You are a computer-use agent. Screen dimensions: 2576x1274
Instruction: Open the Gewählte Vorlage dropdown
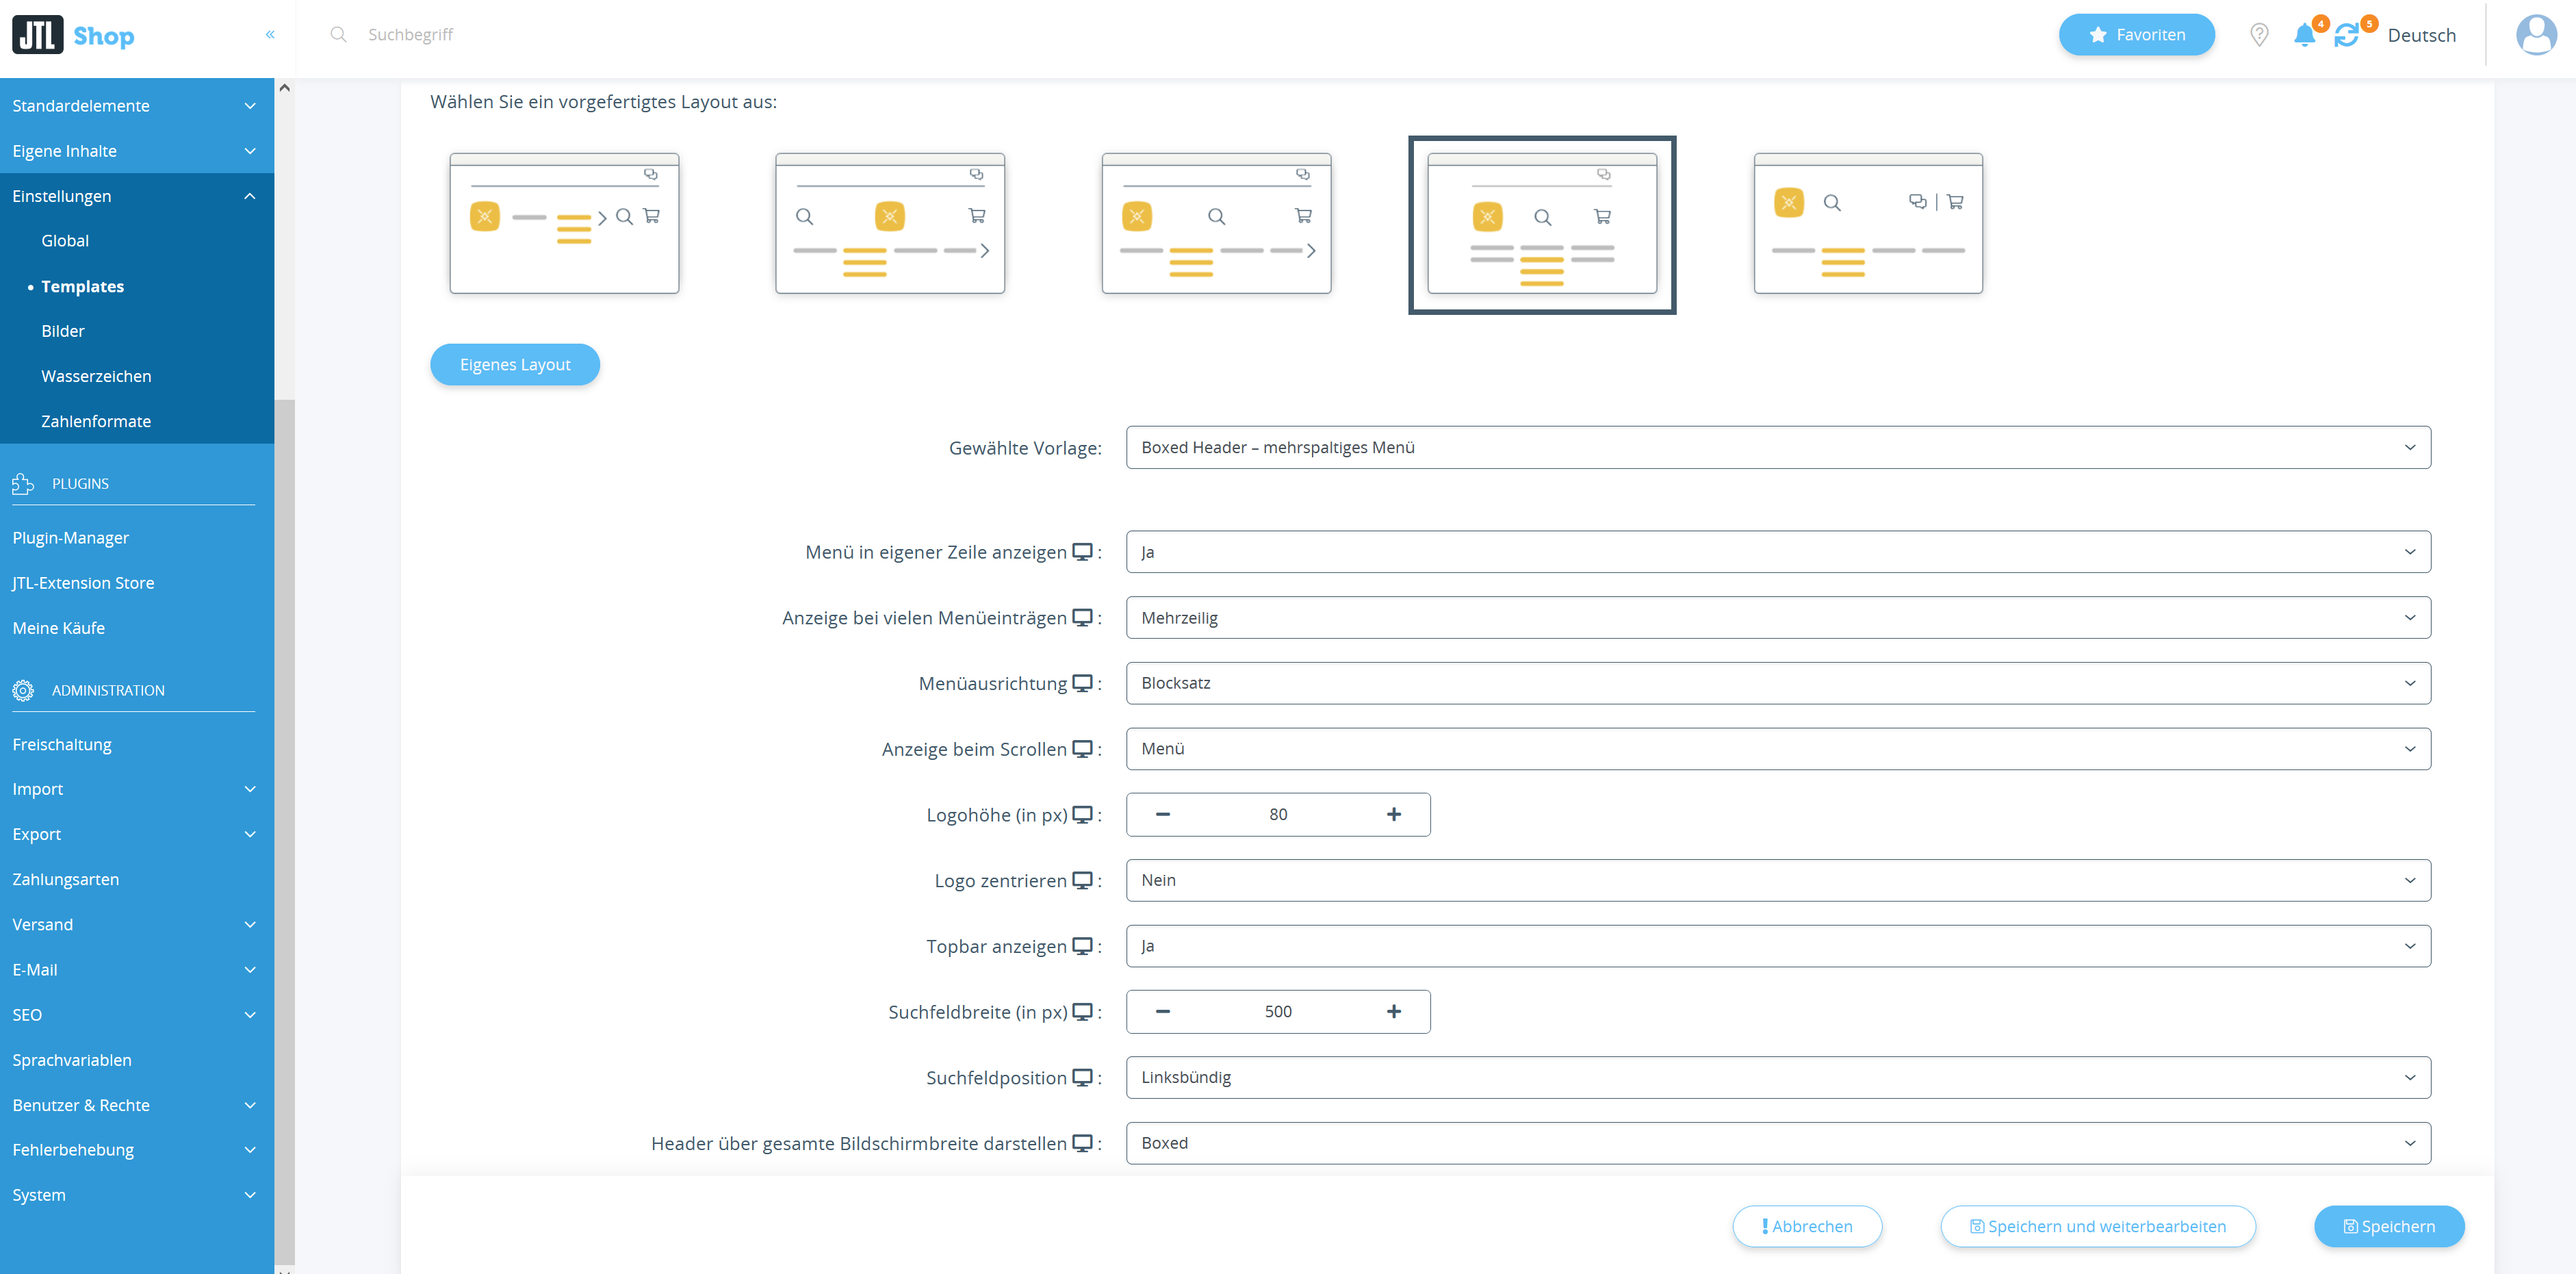1777,447
